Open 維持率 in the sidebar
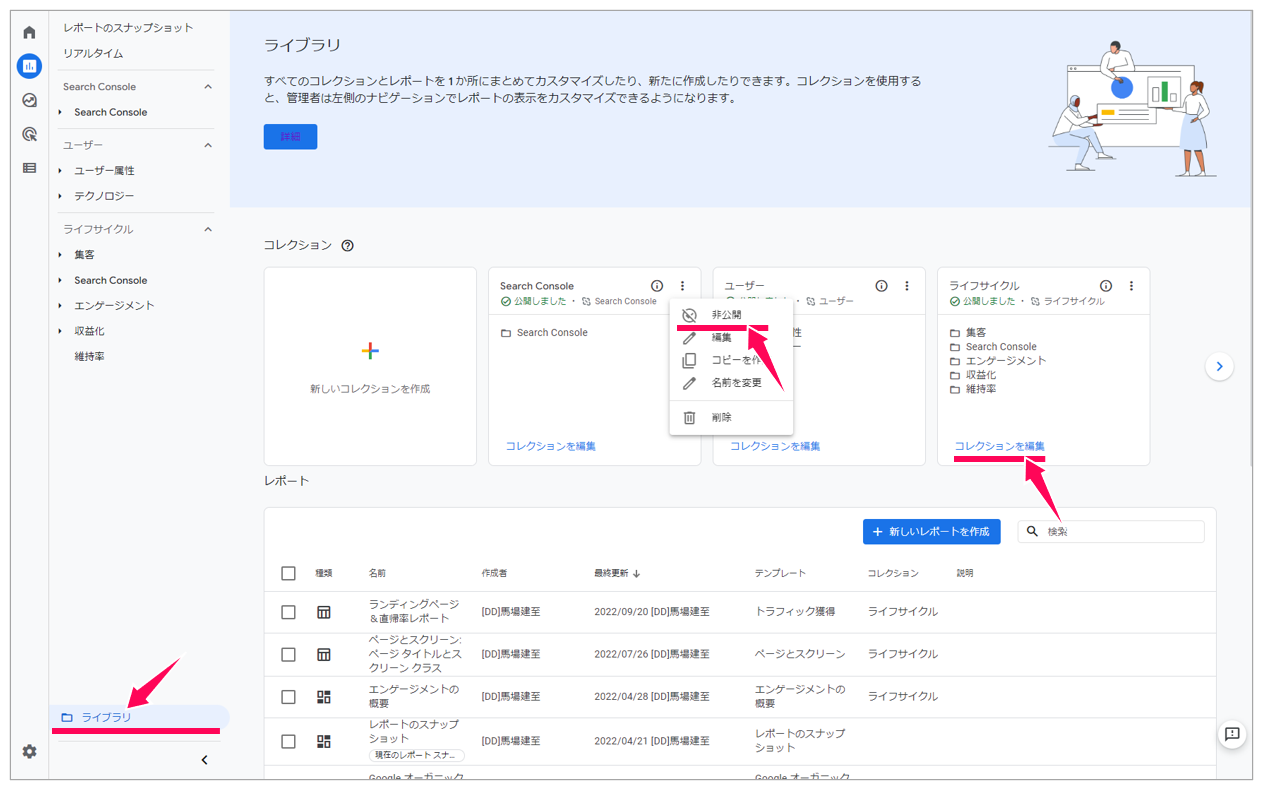The width and height of the screenshot is (1263, 788). point(89,356)
